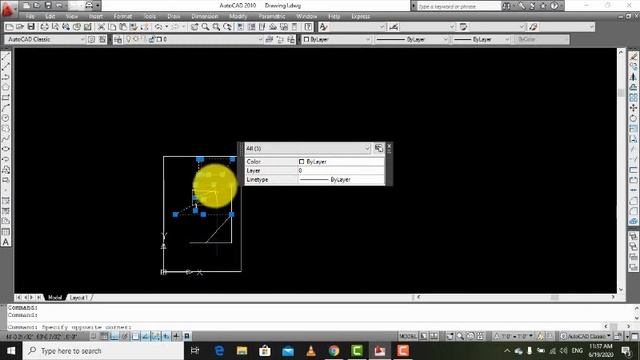Toggle Ortho Mode in status bar

click(114, 336)
